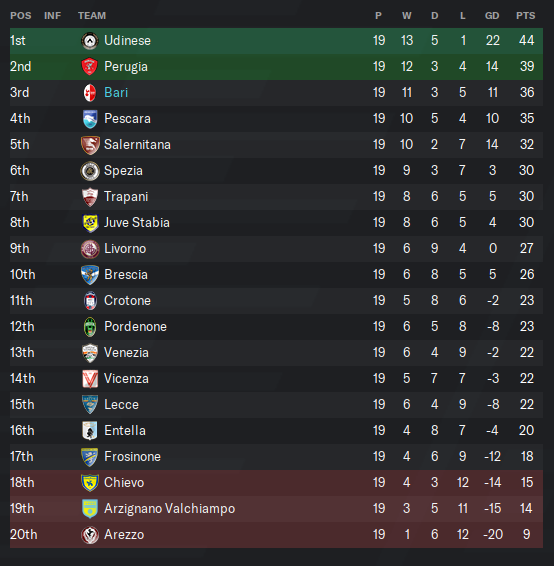Click the Vicenza red V badge
The width and height of the screenshot is (554, 566).
tap(90, 379)
